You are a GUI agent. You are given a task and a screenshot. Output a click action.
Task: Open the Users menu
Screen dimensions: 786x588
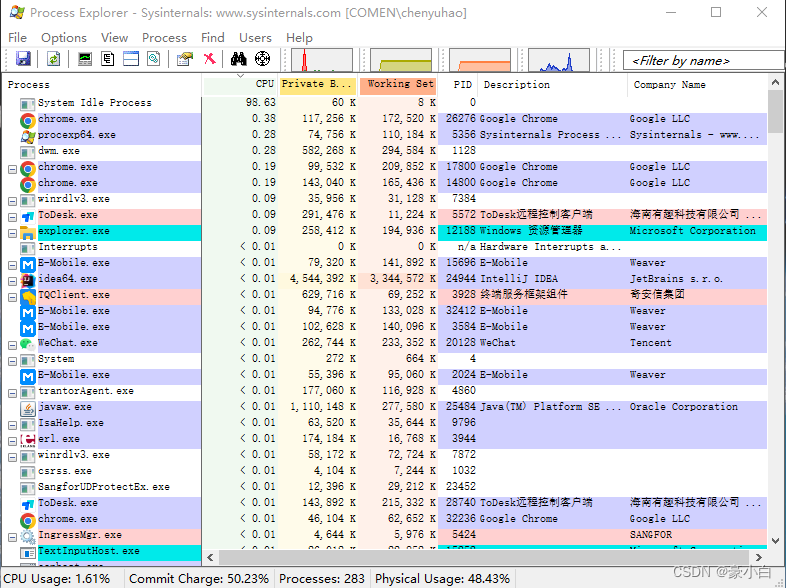tap(255, 38)
